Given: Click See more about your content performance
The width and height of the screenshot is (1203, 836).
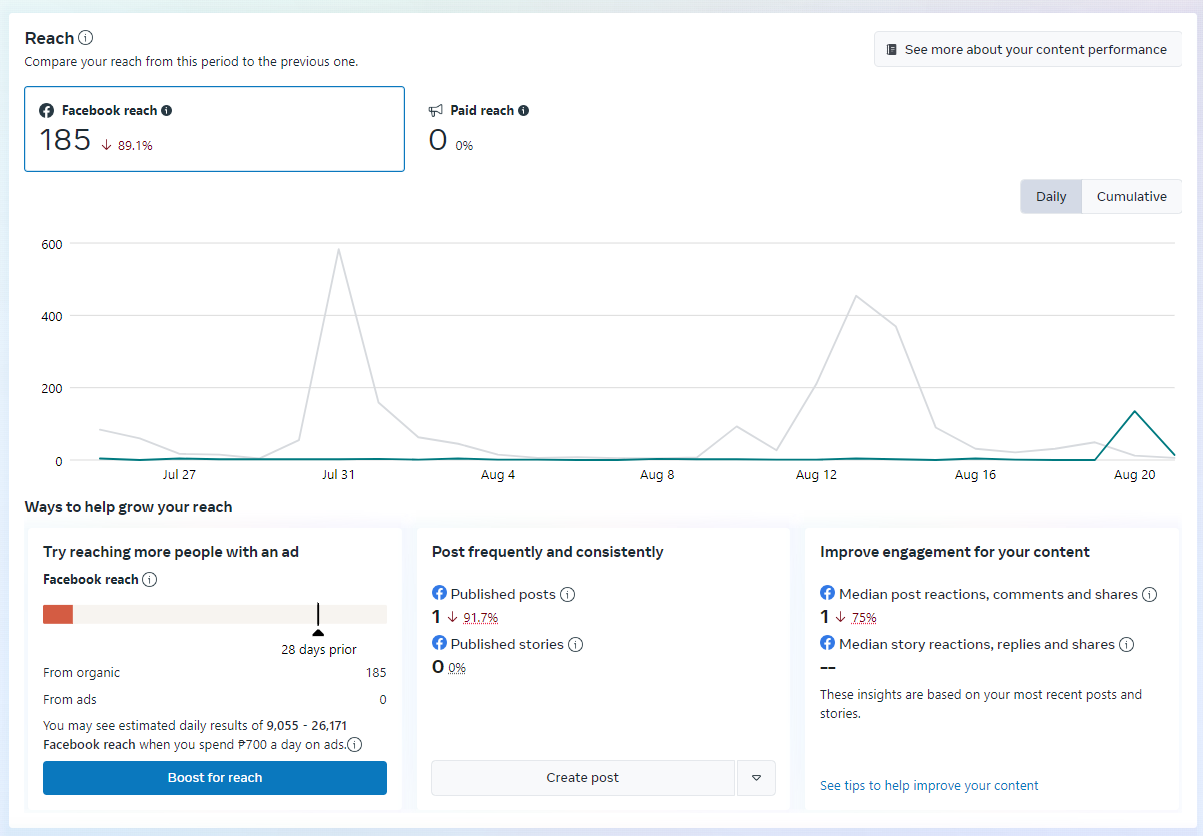Looking at the screenshot, I should click(1027, 49).
